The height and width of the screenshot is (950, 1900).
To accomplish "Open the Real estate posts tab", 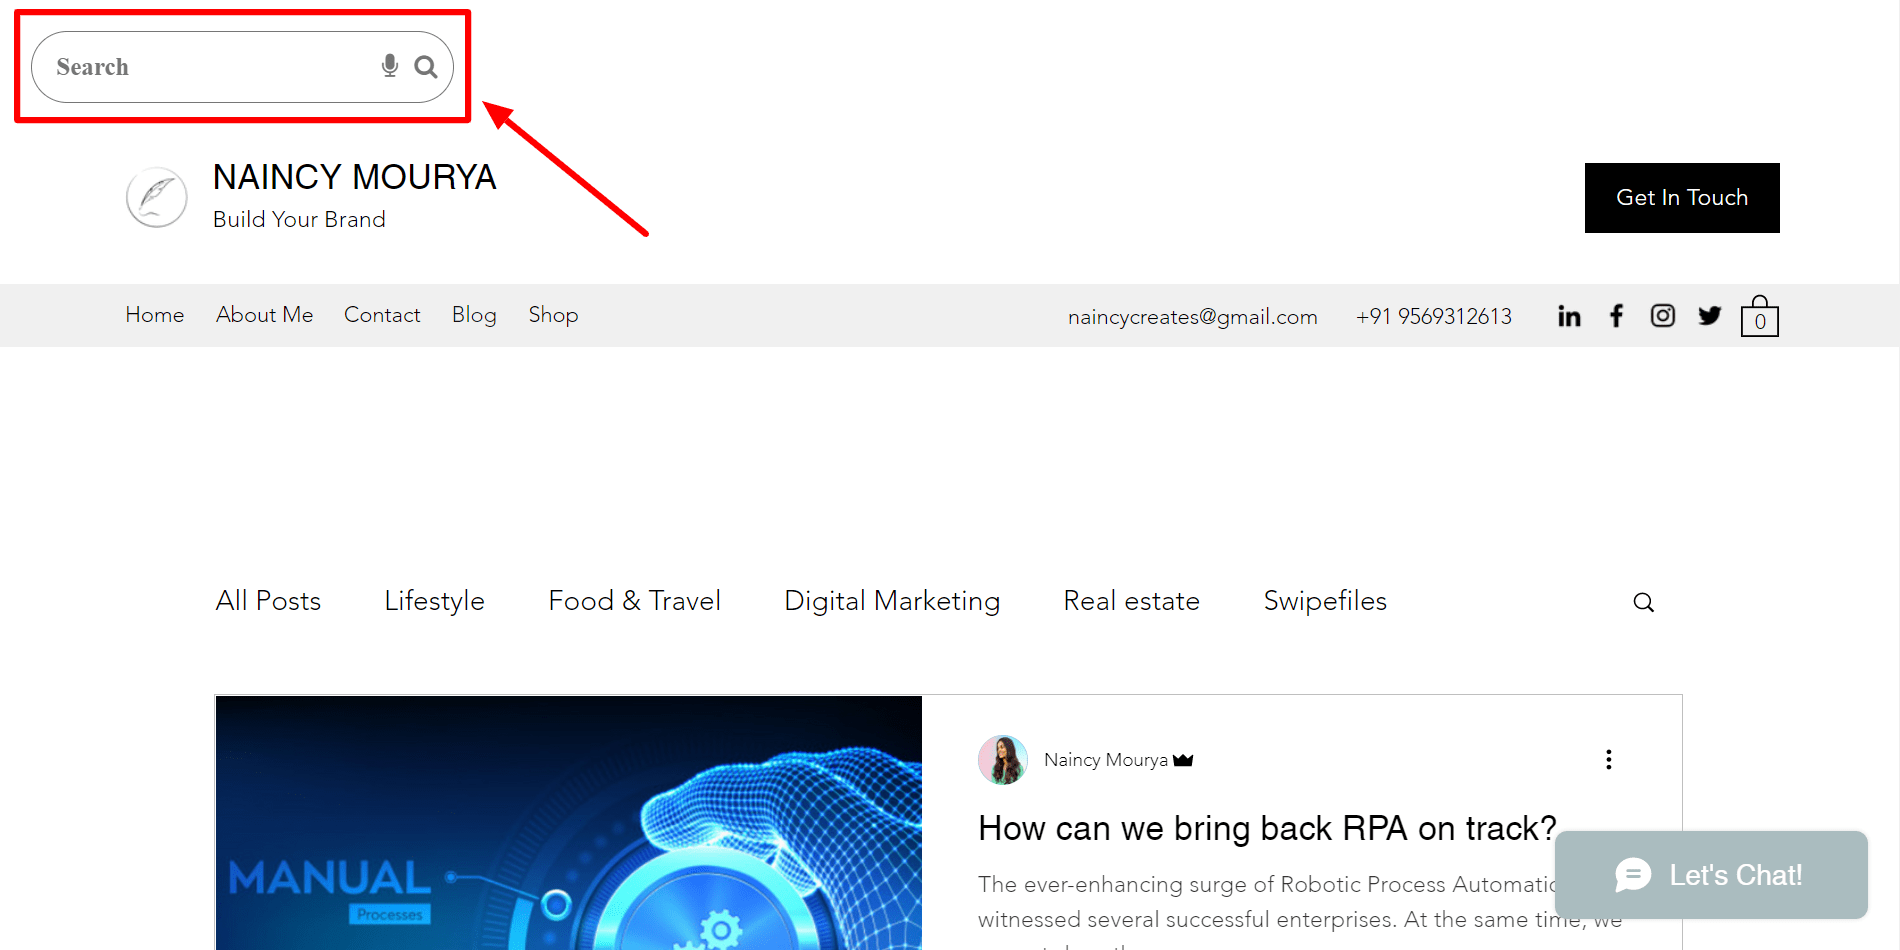I will tap(1131, 601).
